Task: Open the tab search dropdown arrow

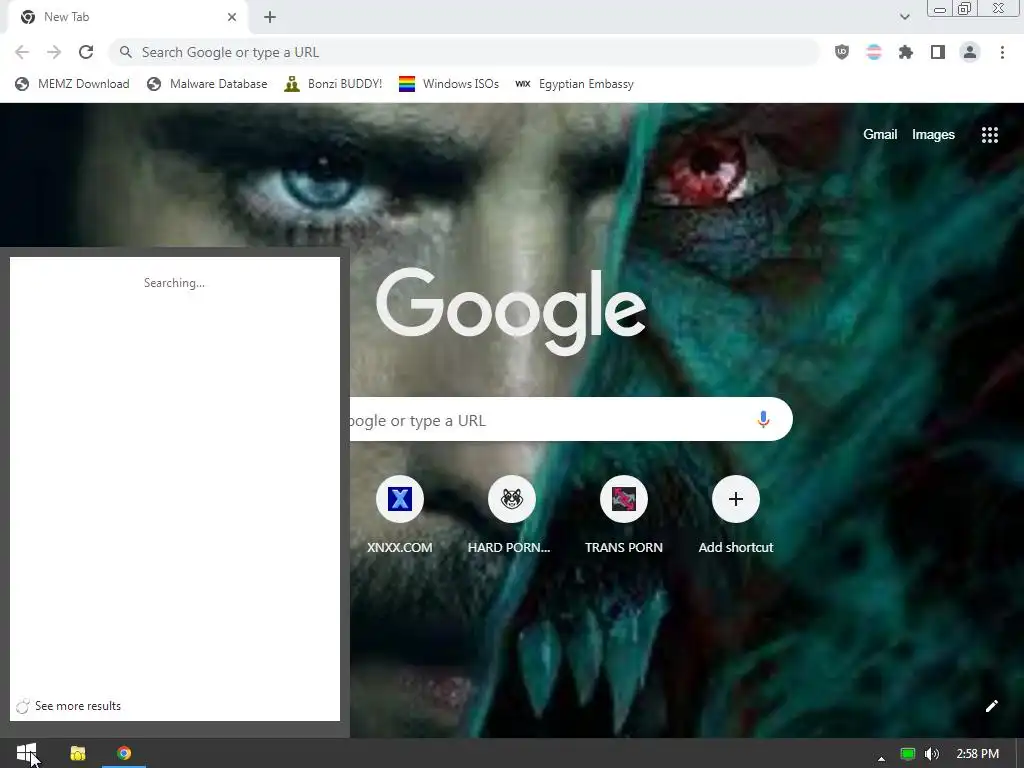Action: [x=904, y=17]
